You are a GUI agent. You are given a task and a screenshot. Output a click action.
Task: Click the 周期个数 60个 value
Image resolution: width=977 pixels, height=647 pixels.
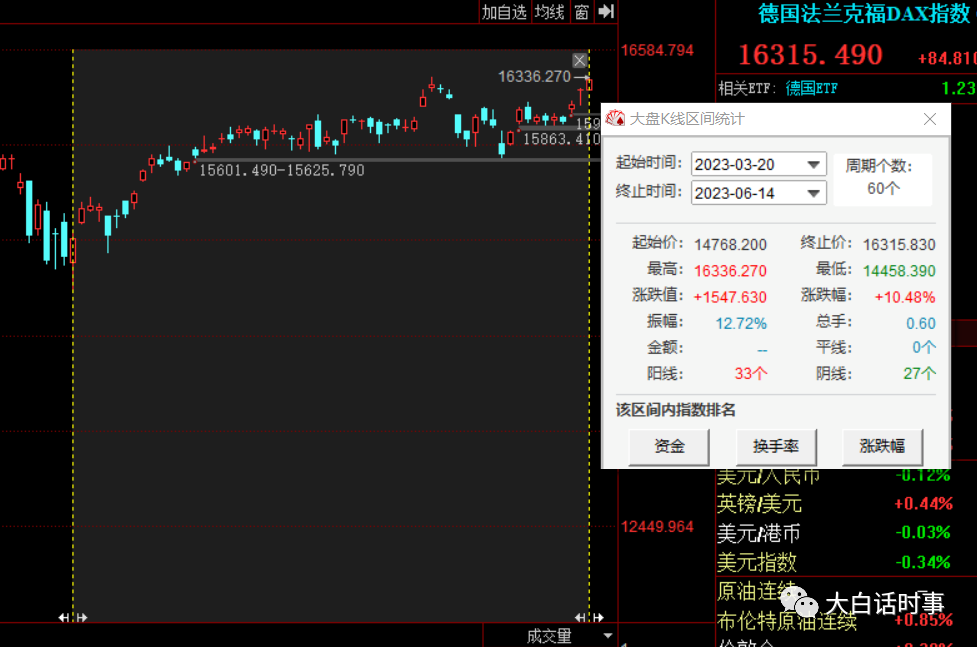click(x=883, y=188)
